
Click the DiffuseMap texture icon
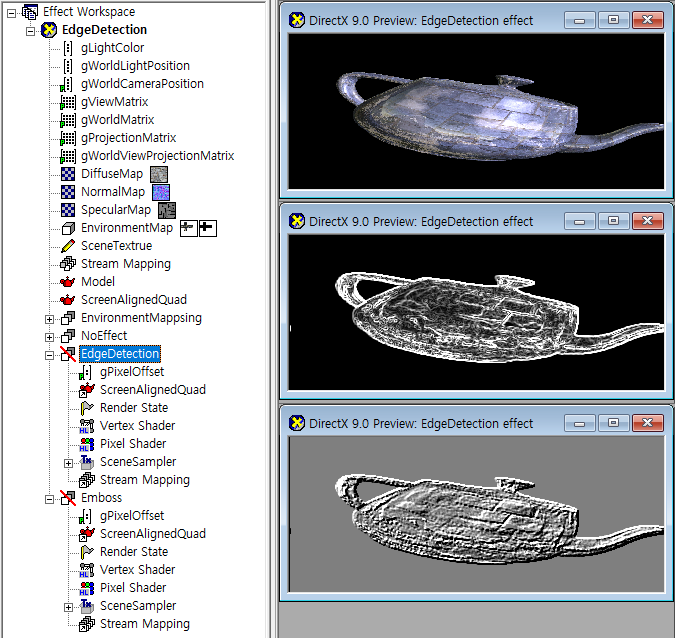68,174
